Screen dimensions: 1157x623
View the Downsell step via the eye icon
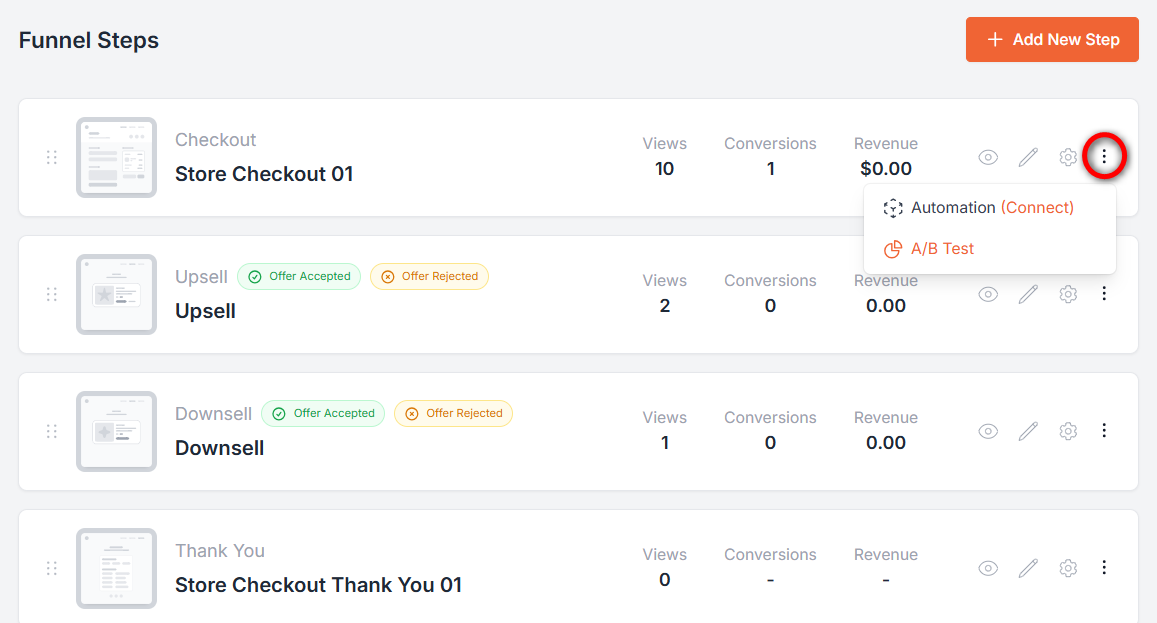988,431
